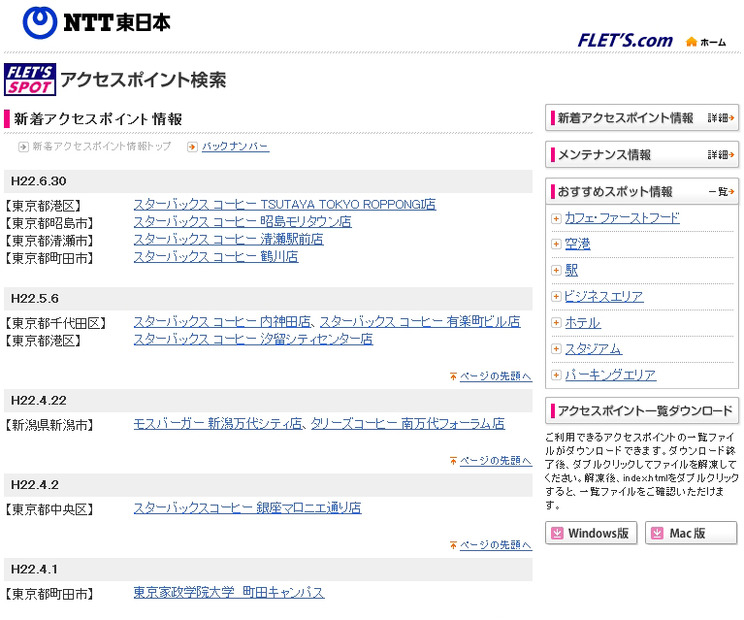Screen dimensions: 744x620
Task: Click 詳細 on the メンテナンス情報 panel
Action: (720, 155)
